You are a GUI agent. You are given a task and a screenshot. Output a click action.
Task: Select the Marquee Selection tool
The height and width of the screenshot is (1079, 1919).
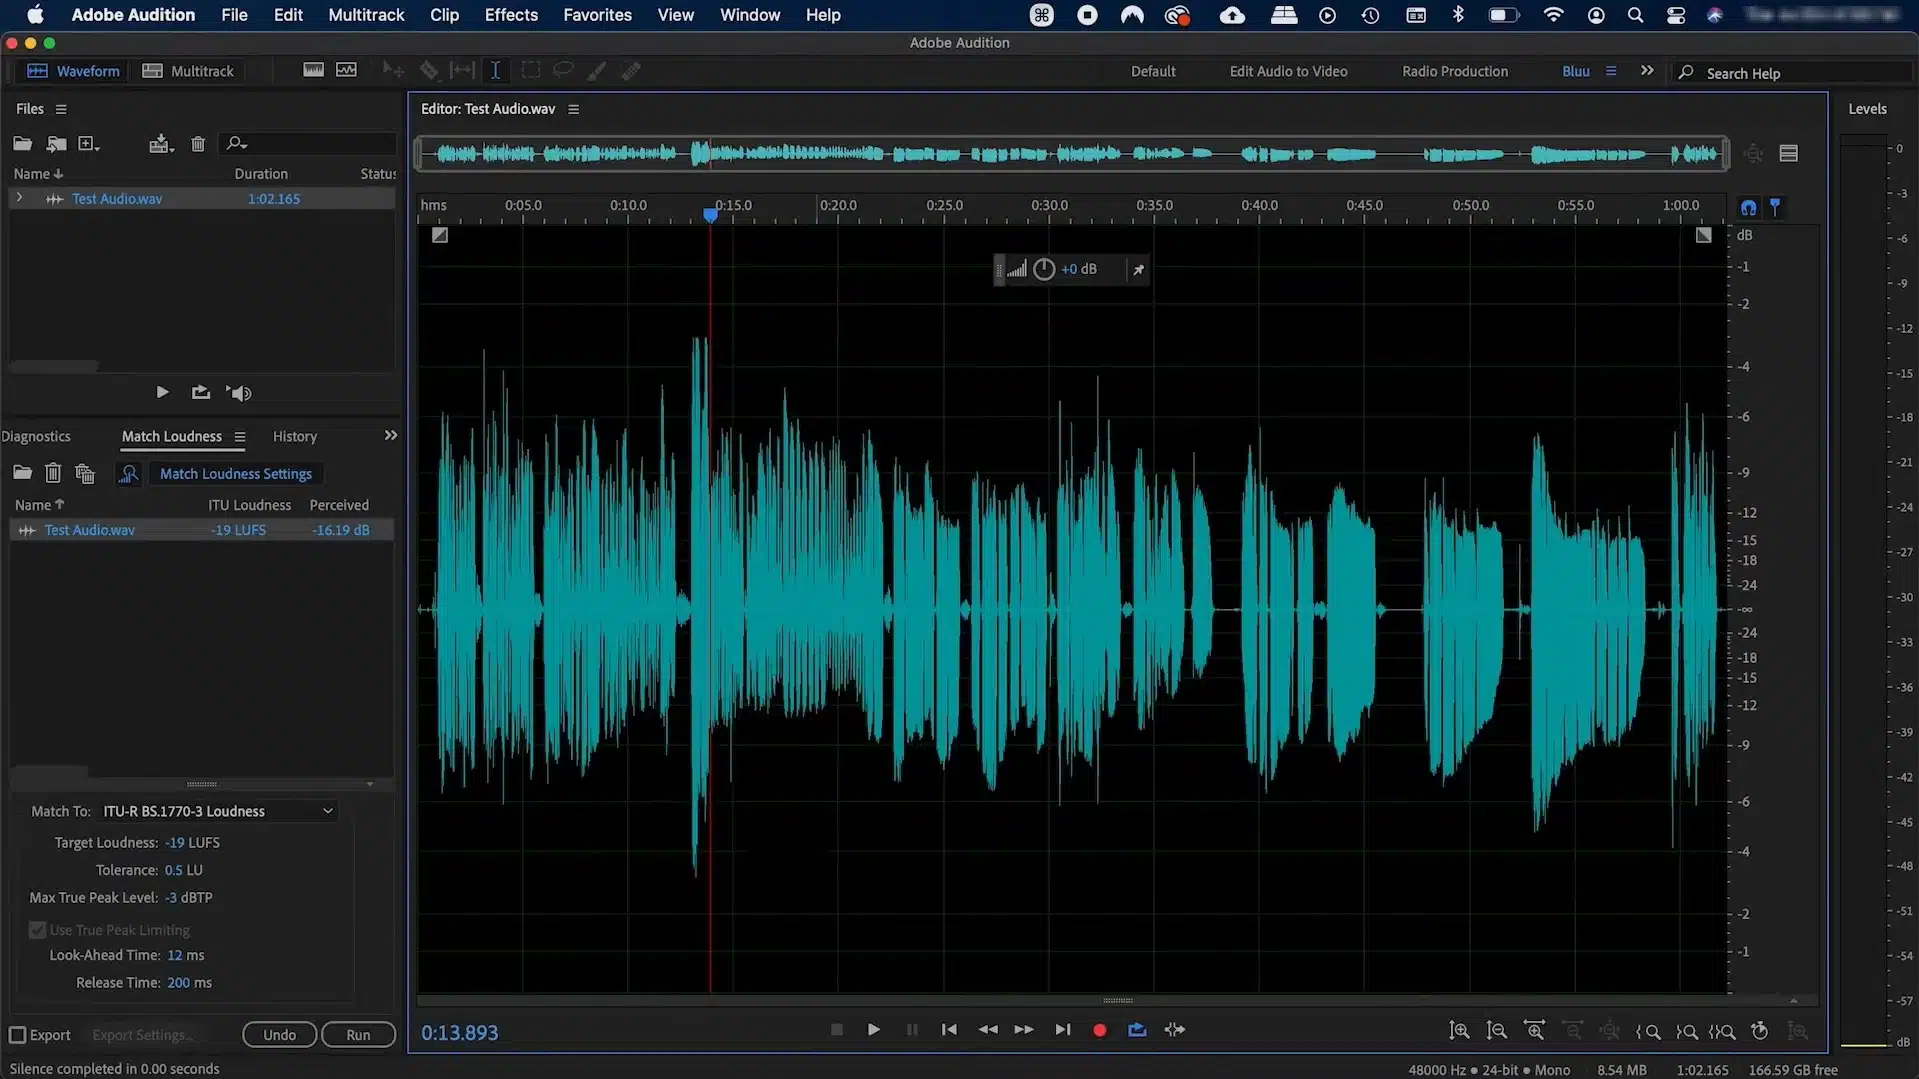(530, 70)
